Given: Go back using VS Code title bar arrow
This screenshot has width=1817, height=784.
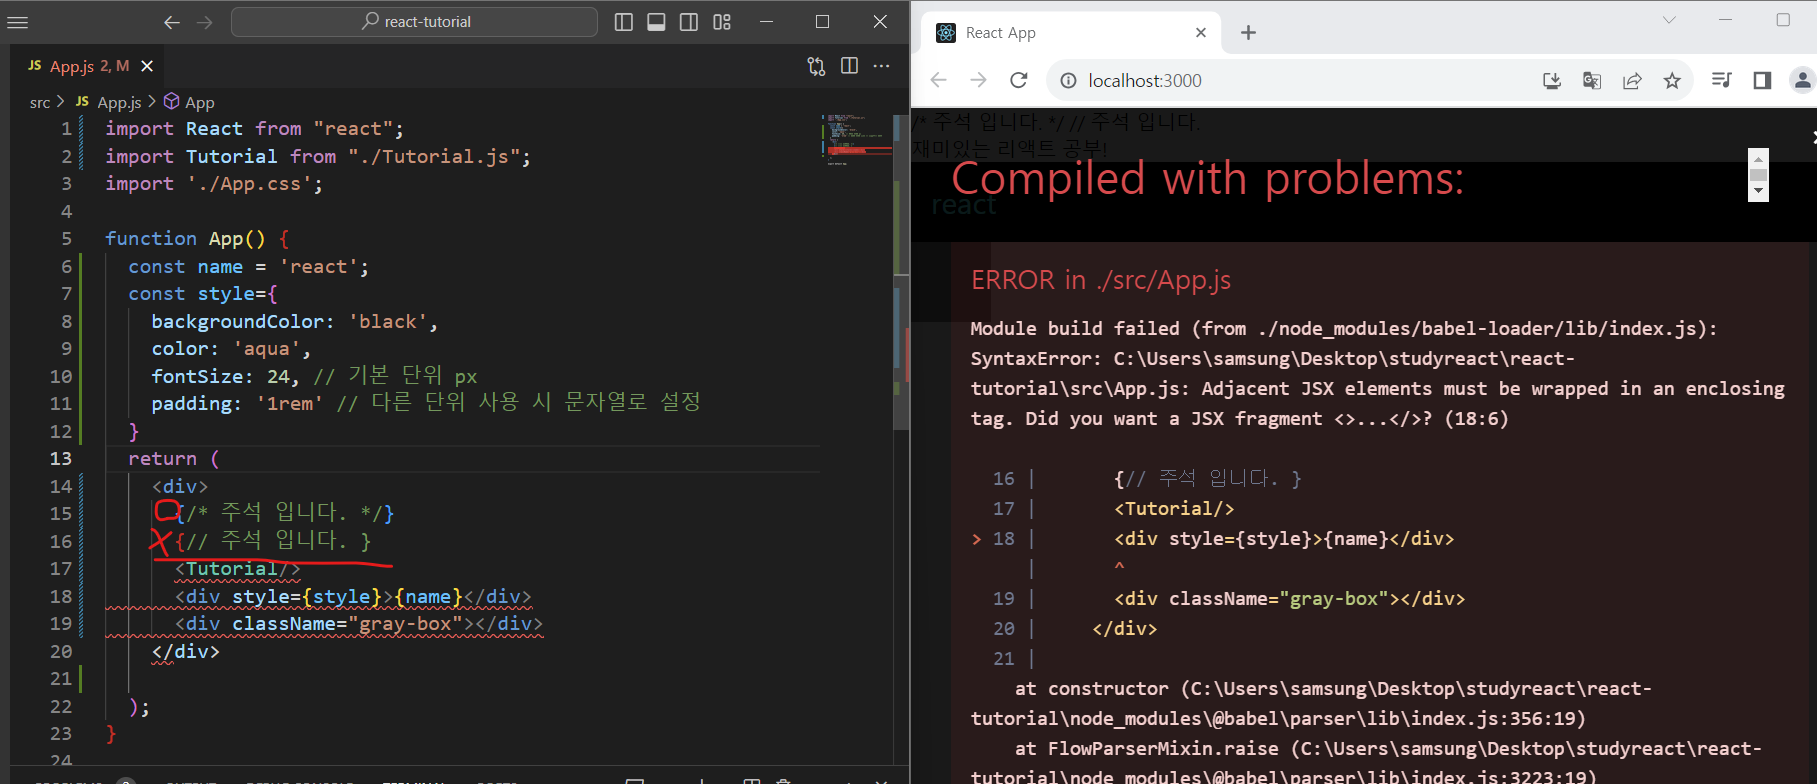Looking at the screenshot, I should pyautogui.click(x=172, y=22).
